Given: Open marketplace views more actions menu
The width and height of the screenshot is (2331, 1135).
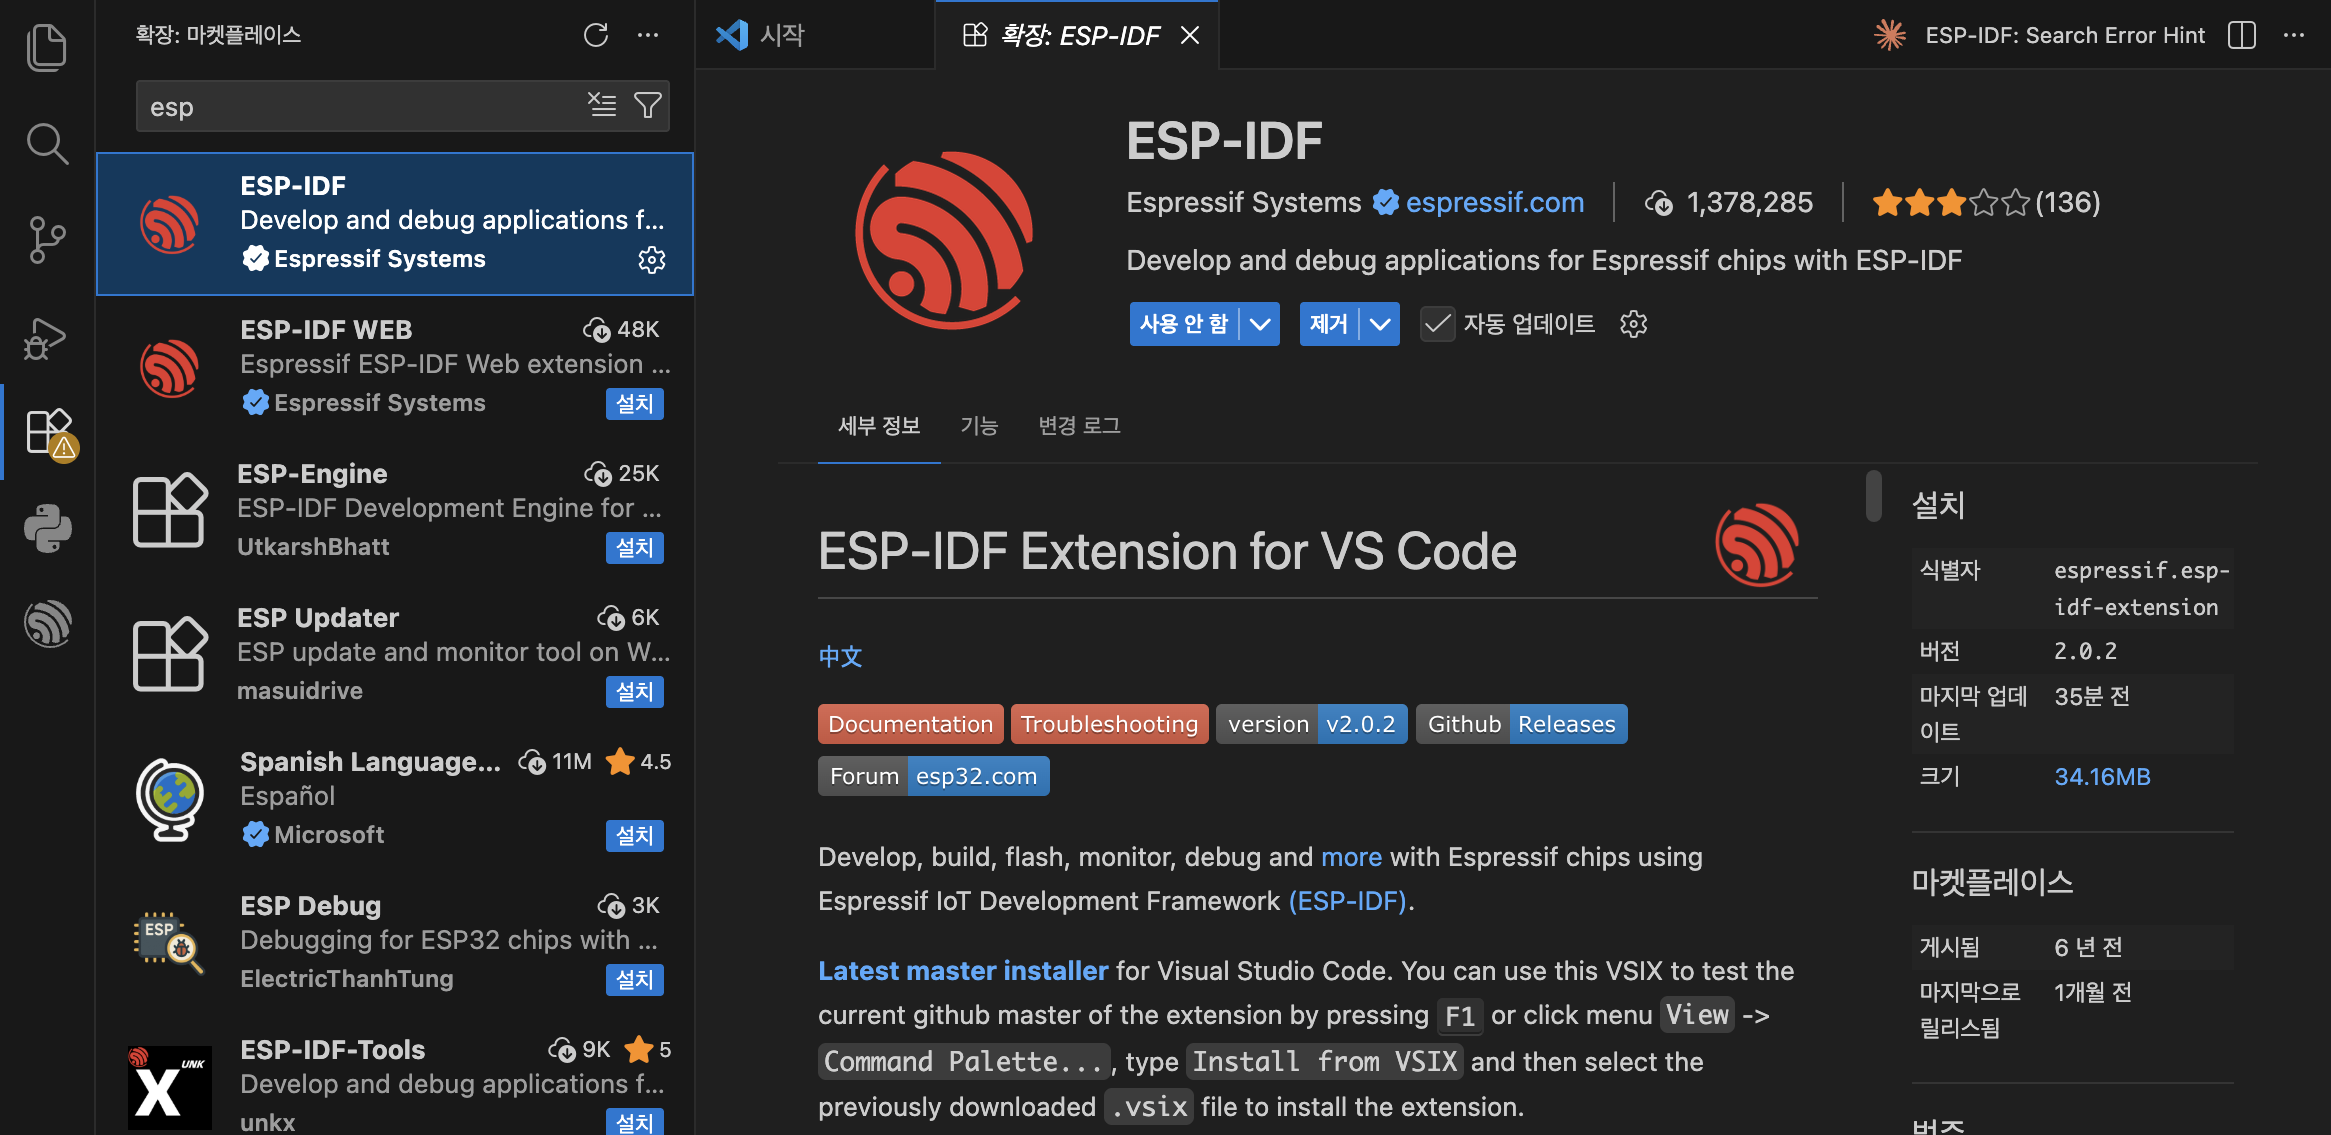Looking at the screenshot, I should coord(648,36).
